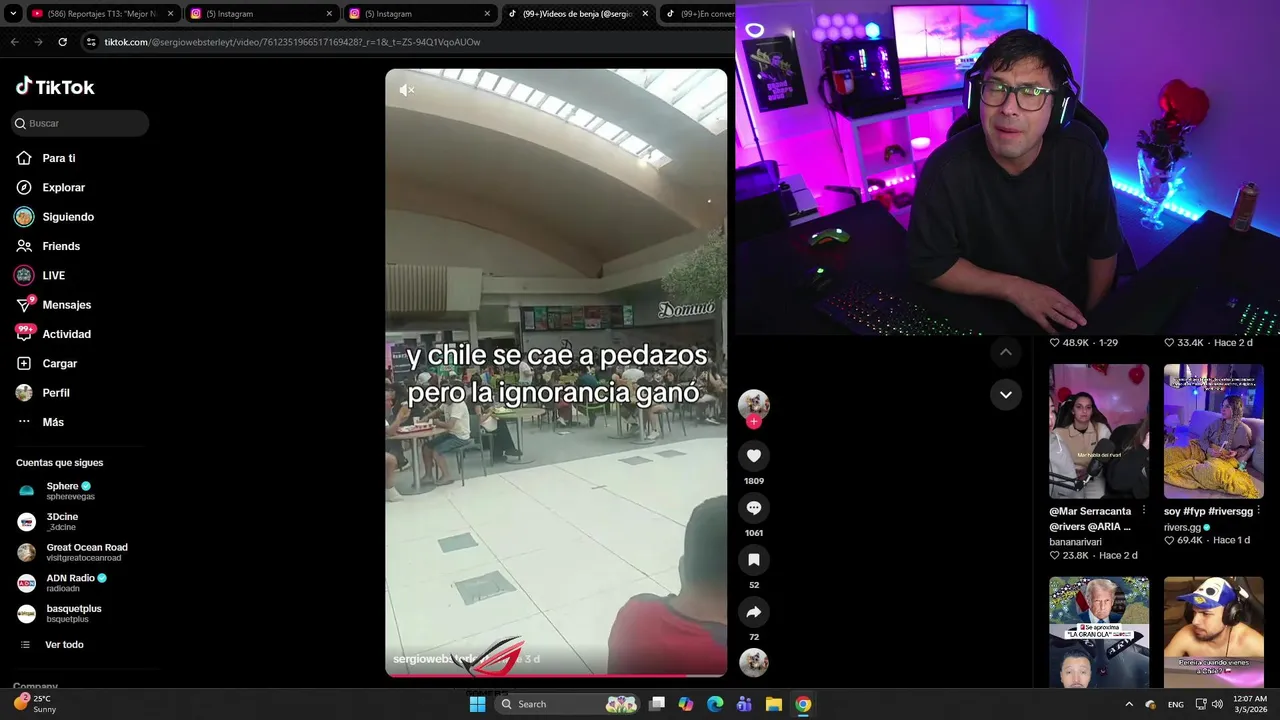View site information icon
The image size is (1280, 720).
pos(91,42)
